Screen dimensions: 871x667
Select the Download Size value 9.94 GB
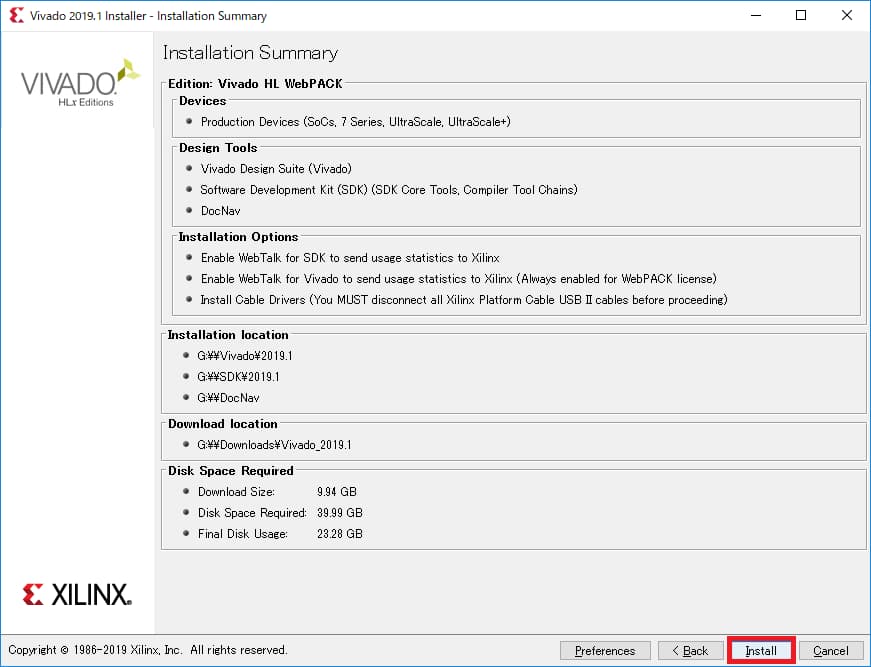[x=337, y=492]
